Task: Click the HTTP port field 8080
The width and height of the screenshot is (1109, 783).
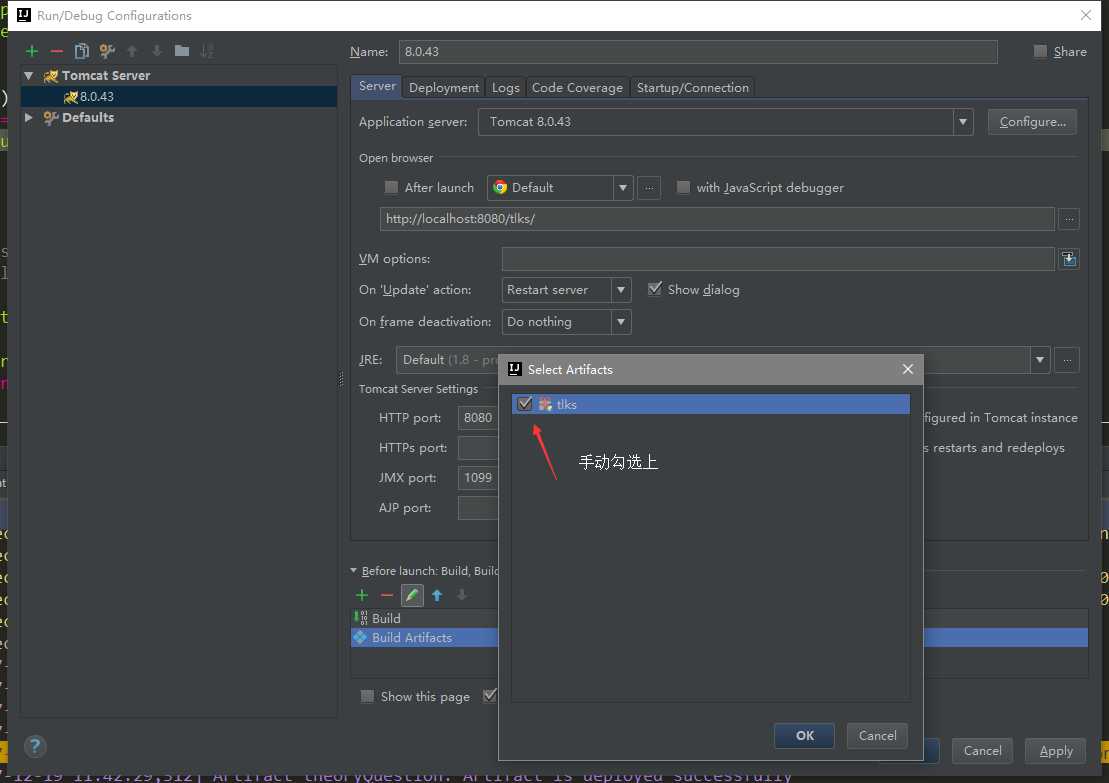Action: coord(478,418)
